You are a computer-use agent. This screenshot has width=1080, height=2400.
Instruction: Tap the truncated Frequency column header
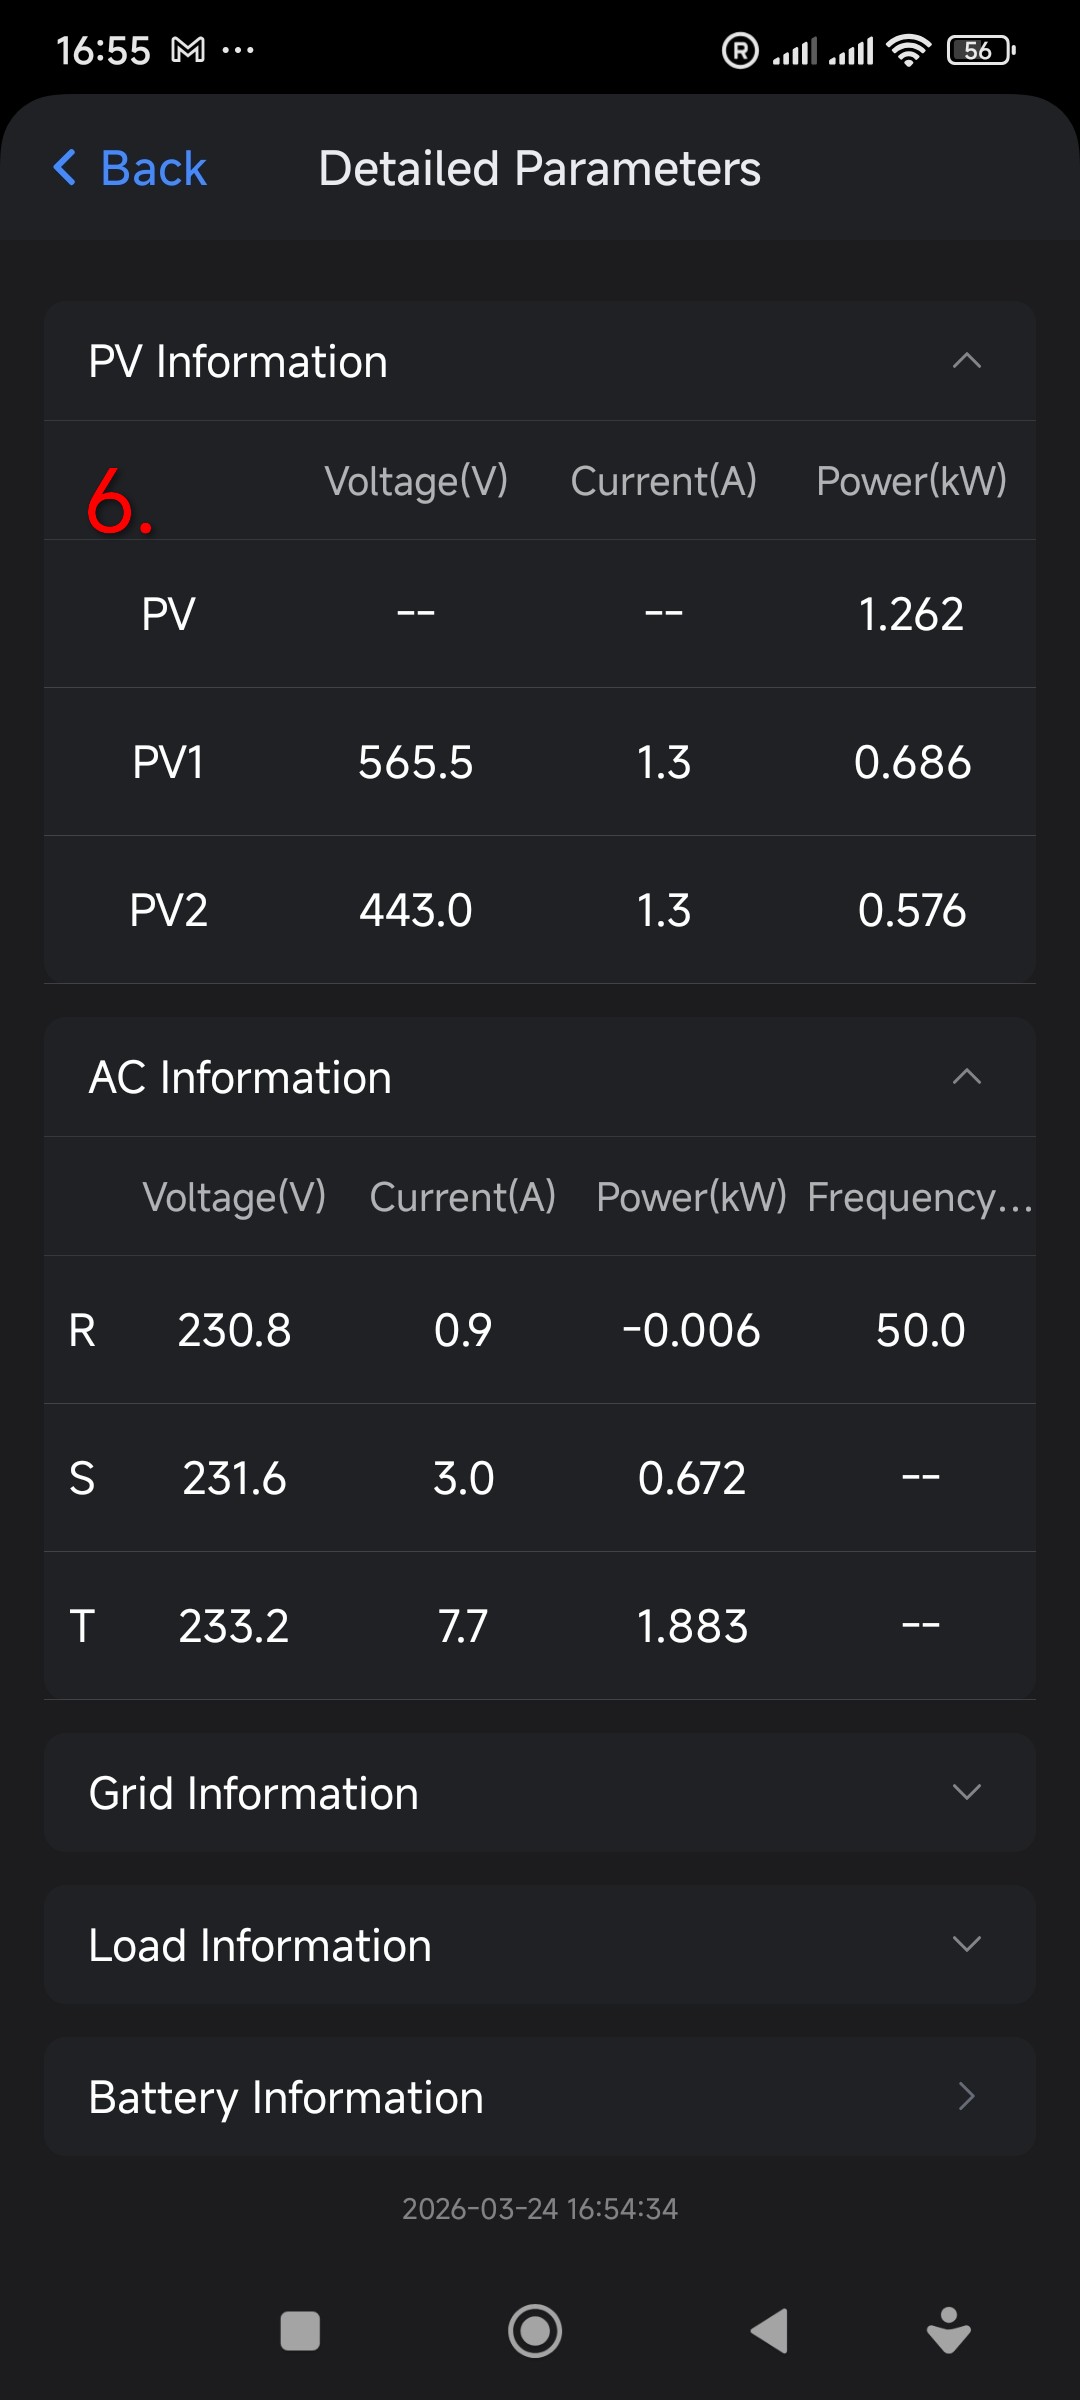(x=919, y=1197)
